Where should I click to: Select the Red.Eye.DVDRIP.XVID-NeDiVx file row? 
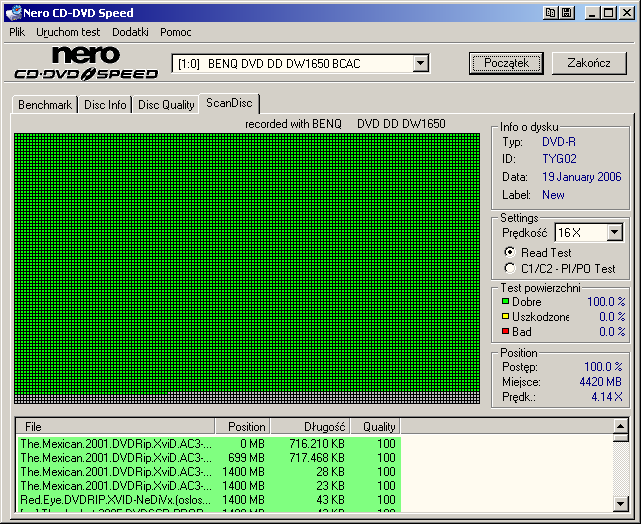(208, 499)
